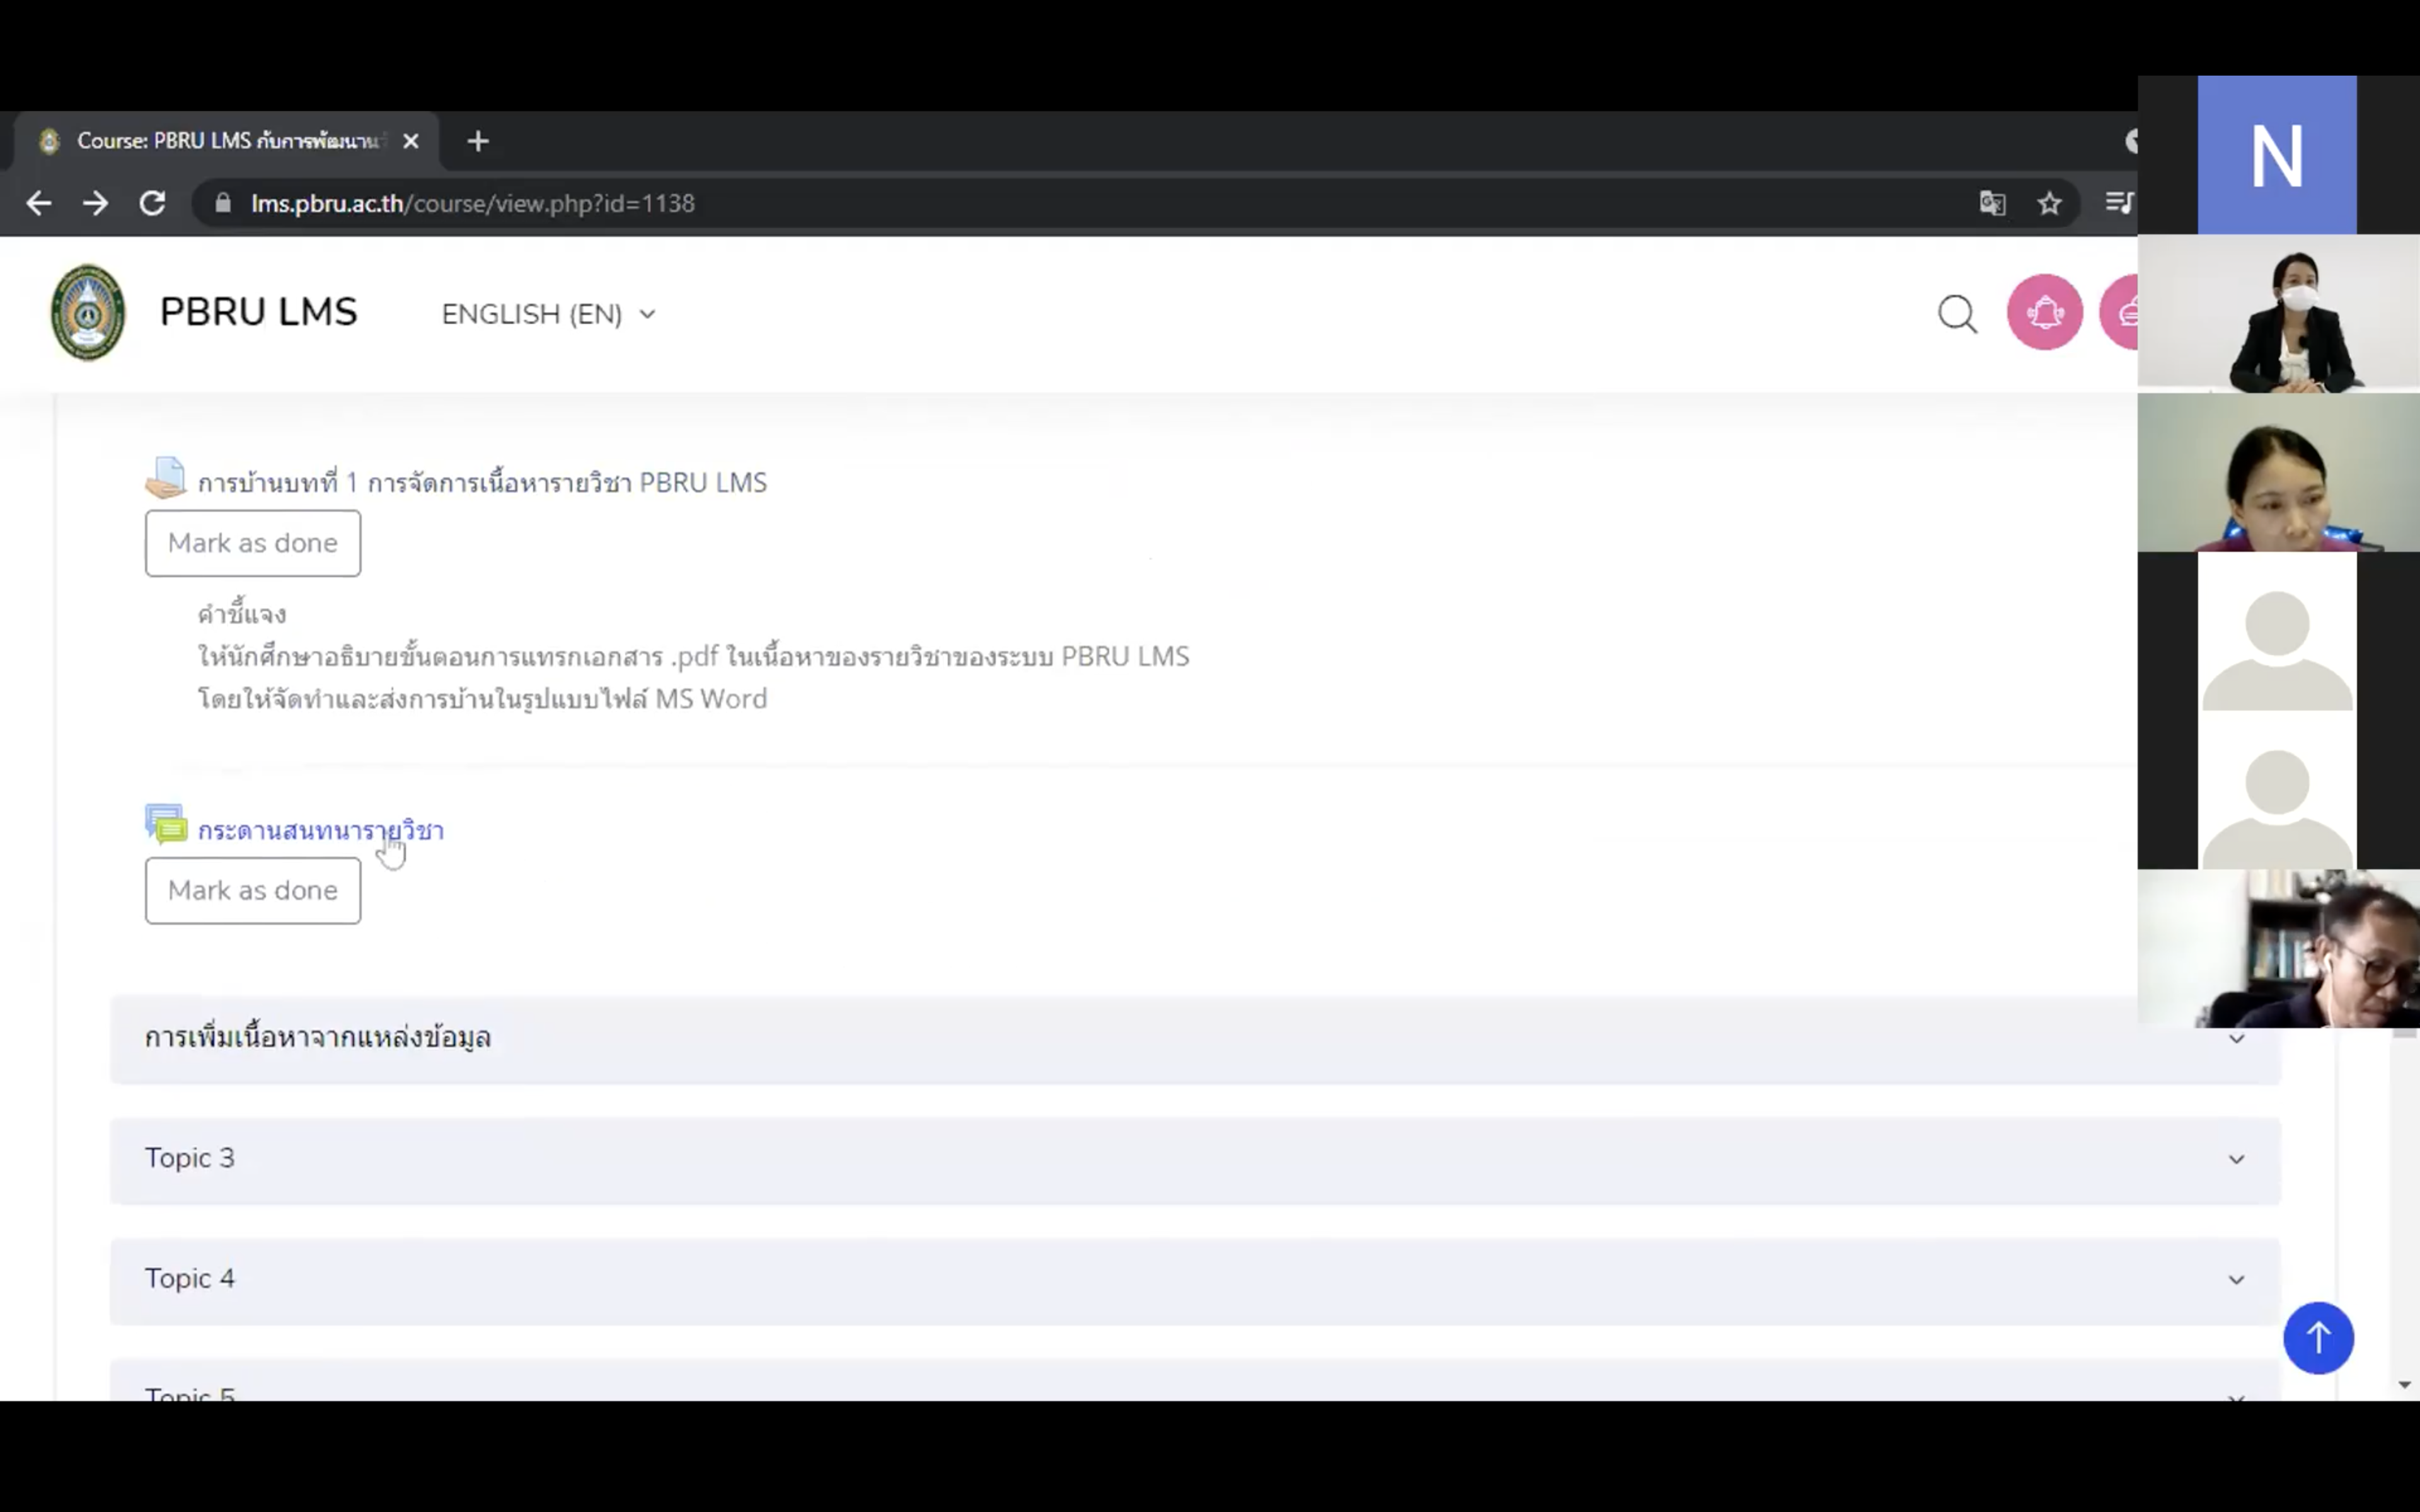Viewport: 2420px width, 1512px height.
Task: Click the PBRU university logo
Action: pyautogui.click(x=88, y=312)
